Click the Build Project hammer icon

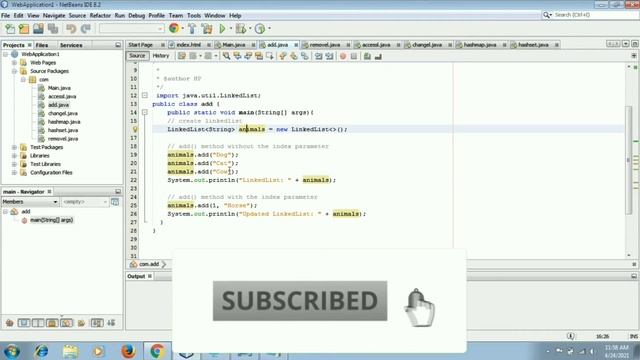click(192, 29)
